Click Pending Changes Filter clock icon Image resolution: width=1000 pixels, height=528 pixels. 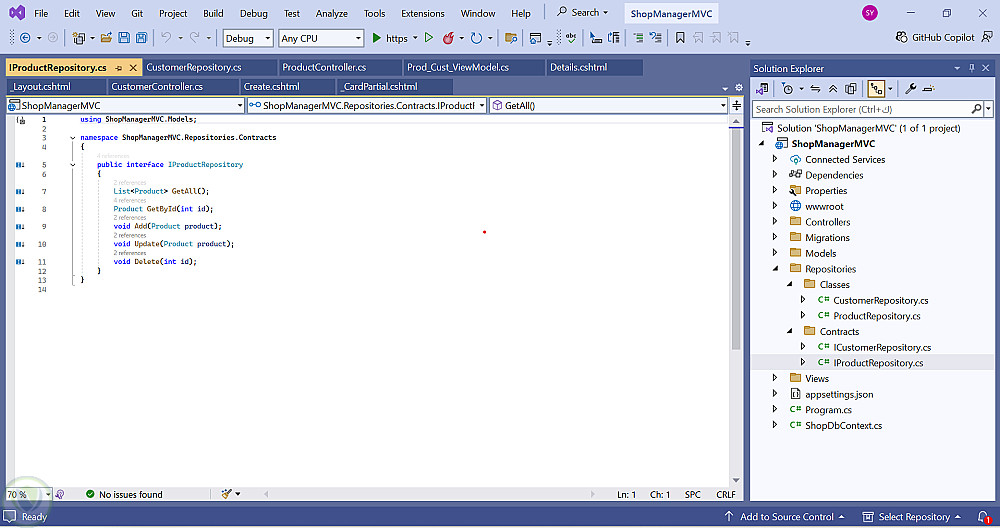coord(788,89)
